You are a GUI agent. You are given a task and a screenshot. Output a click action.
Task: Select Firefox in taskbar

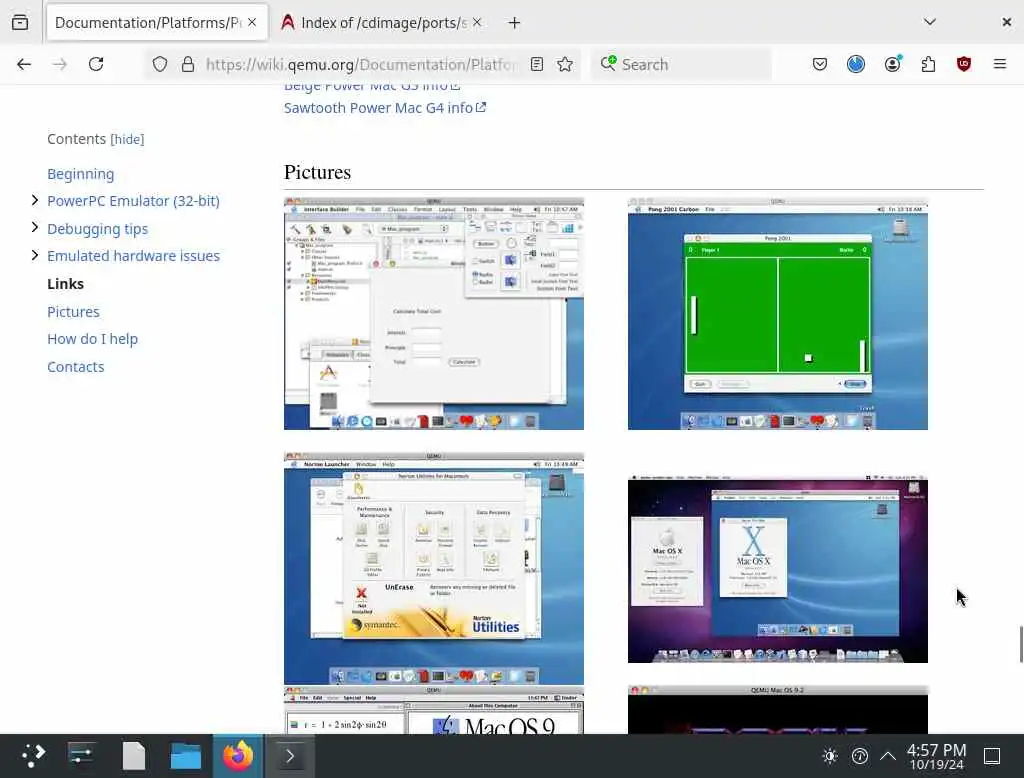tap(238, 756)
